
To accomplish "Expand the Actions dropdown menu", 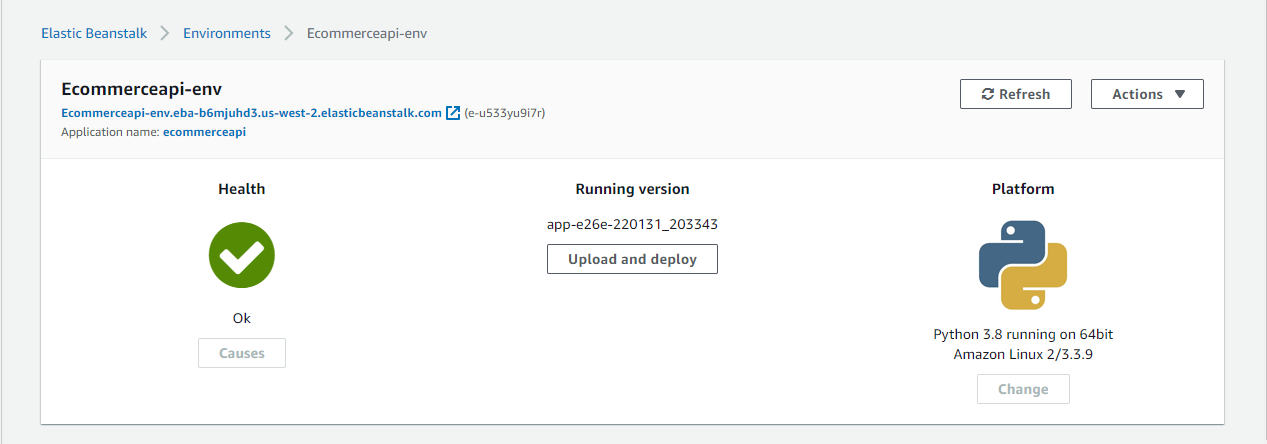I will [1147, 94].
